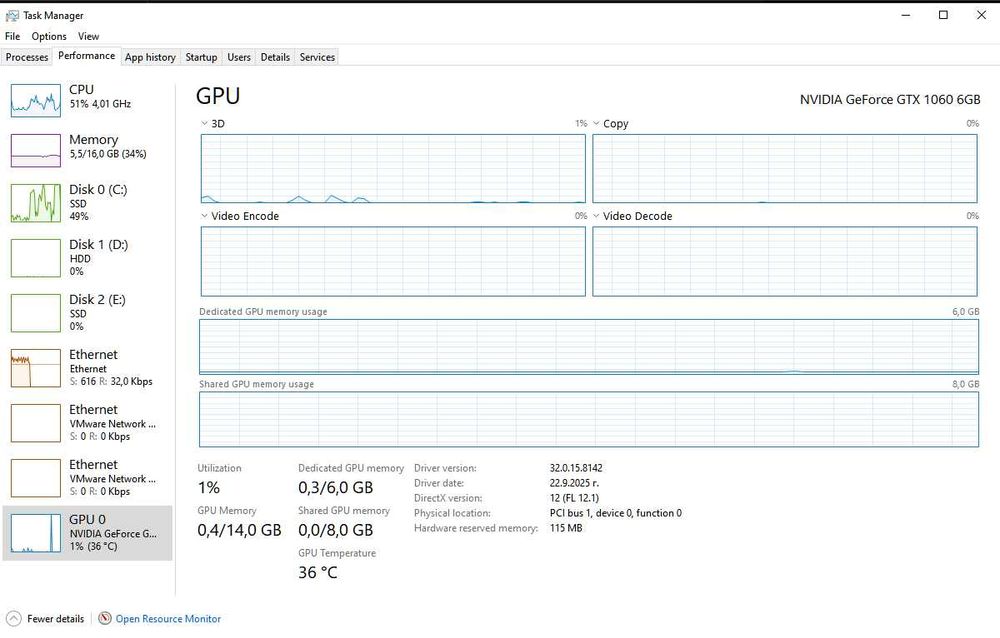Open Resource Monitor link
The height and width of the screenshot is (638, 1000).
168,618
